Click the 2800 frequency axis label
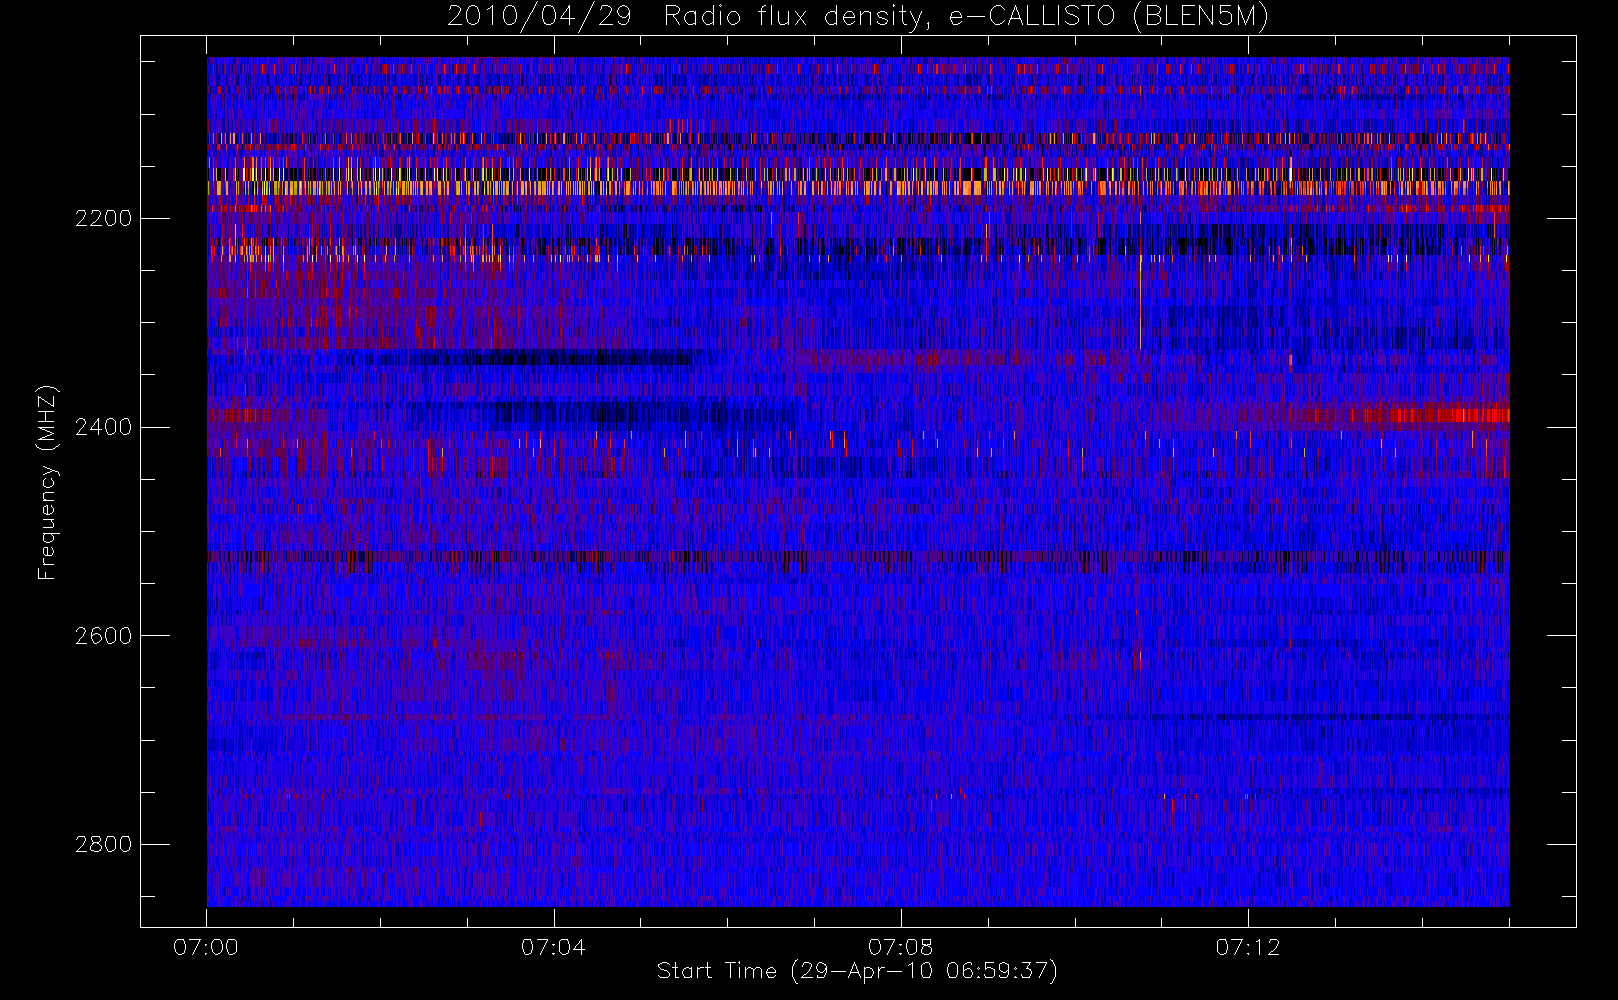1618x1000 pixels. 103,845
